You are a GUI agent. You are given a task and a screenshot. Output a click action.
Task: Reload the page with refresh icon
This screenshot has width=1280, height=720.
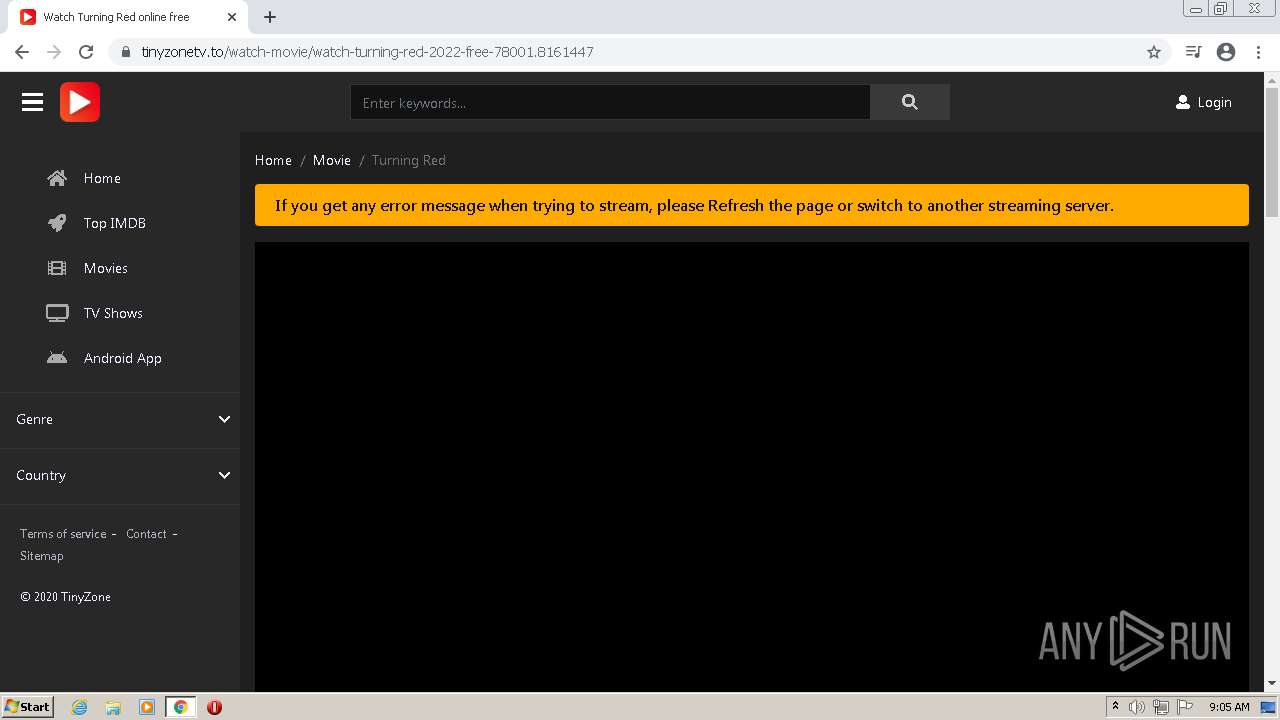pyautogui.click(x=86, y=52)
